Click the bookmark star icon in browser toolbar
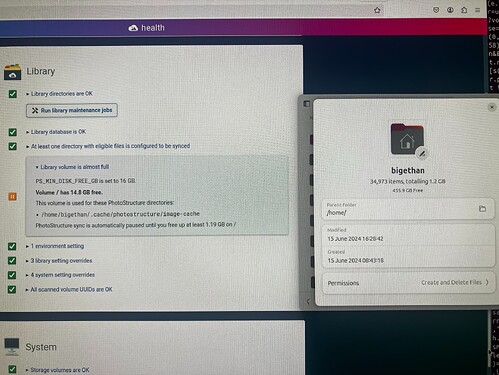This screenshot has height=375, width=499. 377,10
